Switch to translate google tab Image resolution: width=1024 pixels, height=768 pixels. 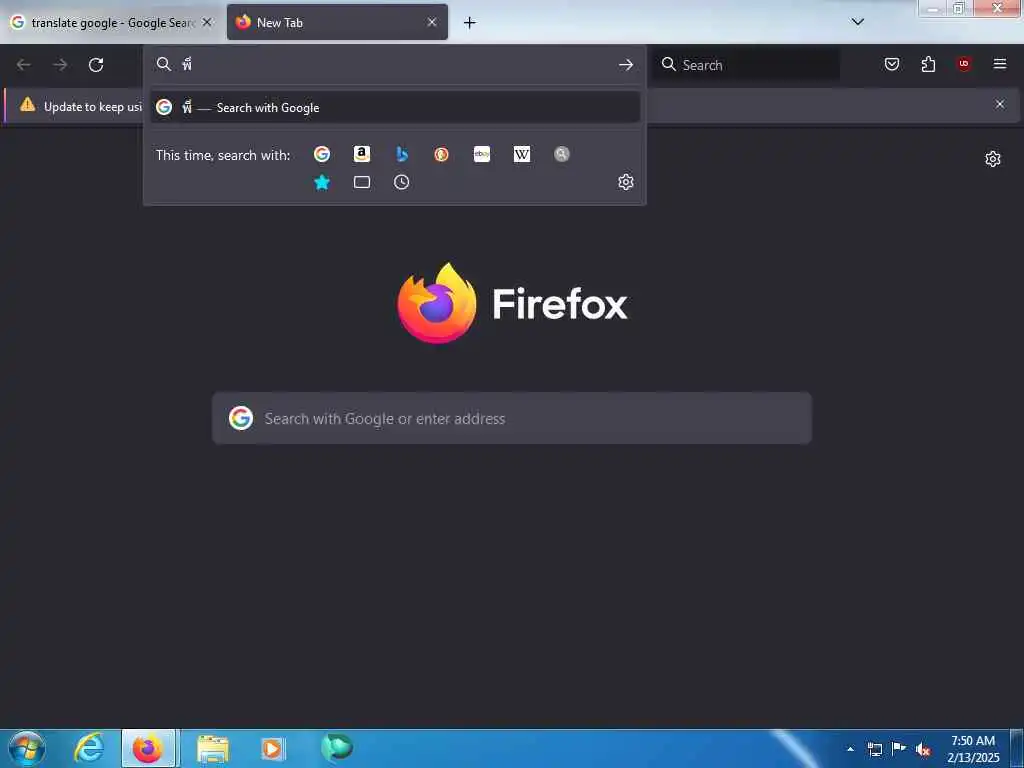pos(111,23)
